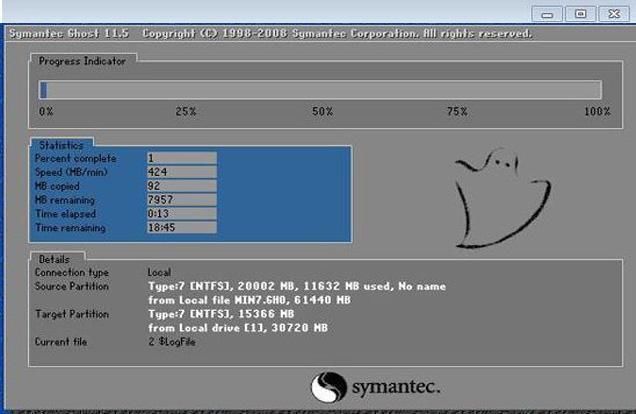This screenshot has width=636, height=414.
Task: Click the 100% progress marker
Action: coord(597,111)
